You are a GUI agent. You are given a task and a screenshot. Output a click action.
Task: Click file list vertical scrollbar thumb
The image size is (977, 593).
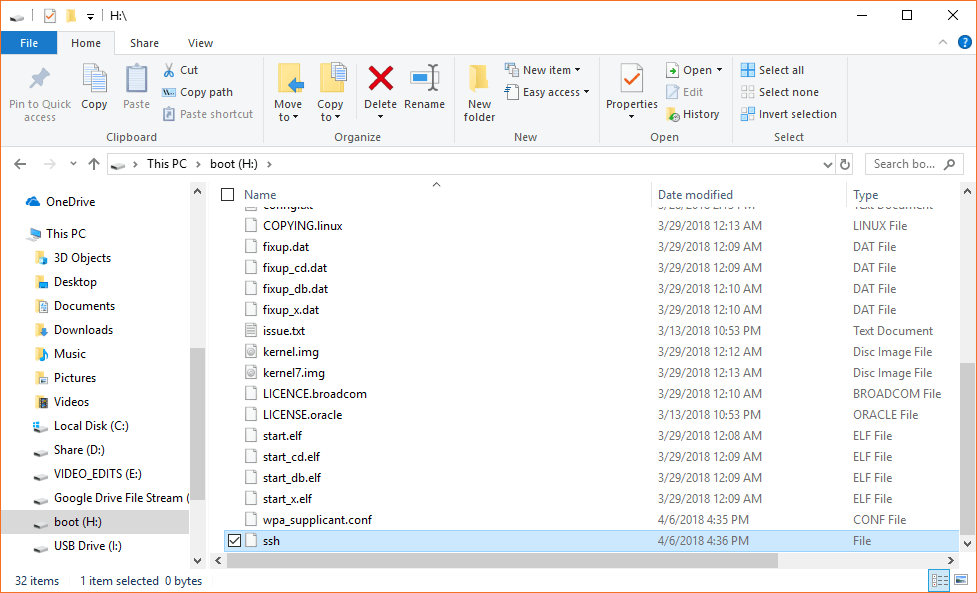point(967,448)
